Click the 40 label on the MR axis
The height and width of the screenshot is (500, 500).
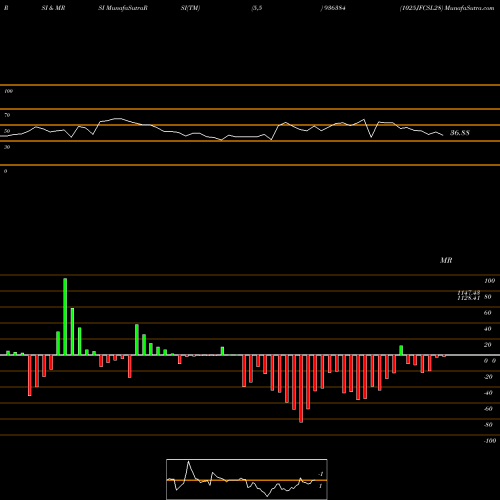coord(488,329)
